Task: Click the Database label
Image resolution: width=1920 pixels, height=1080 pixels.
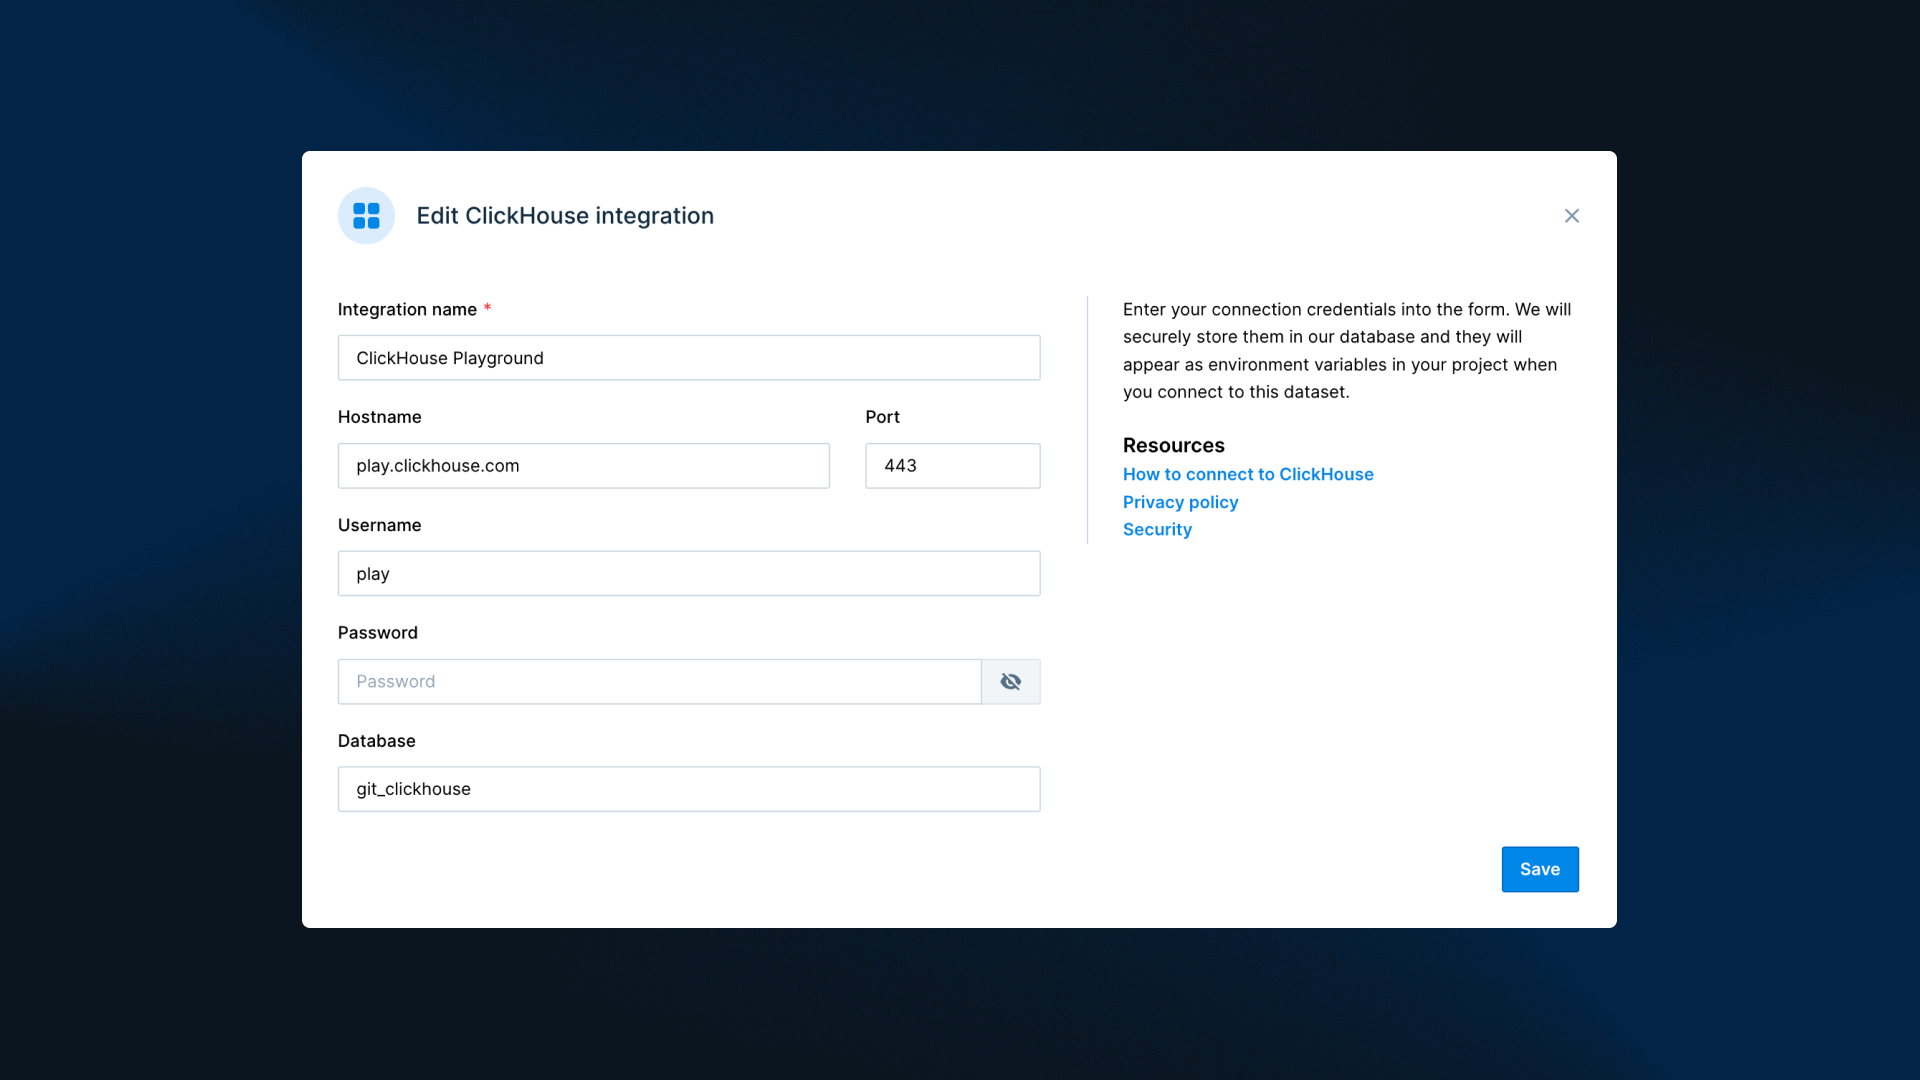Action: (x=377, y=741)
